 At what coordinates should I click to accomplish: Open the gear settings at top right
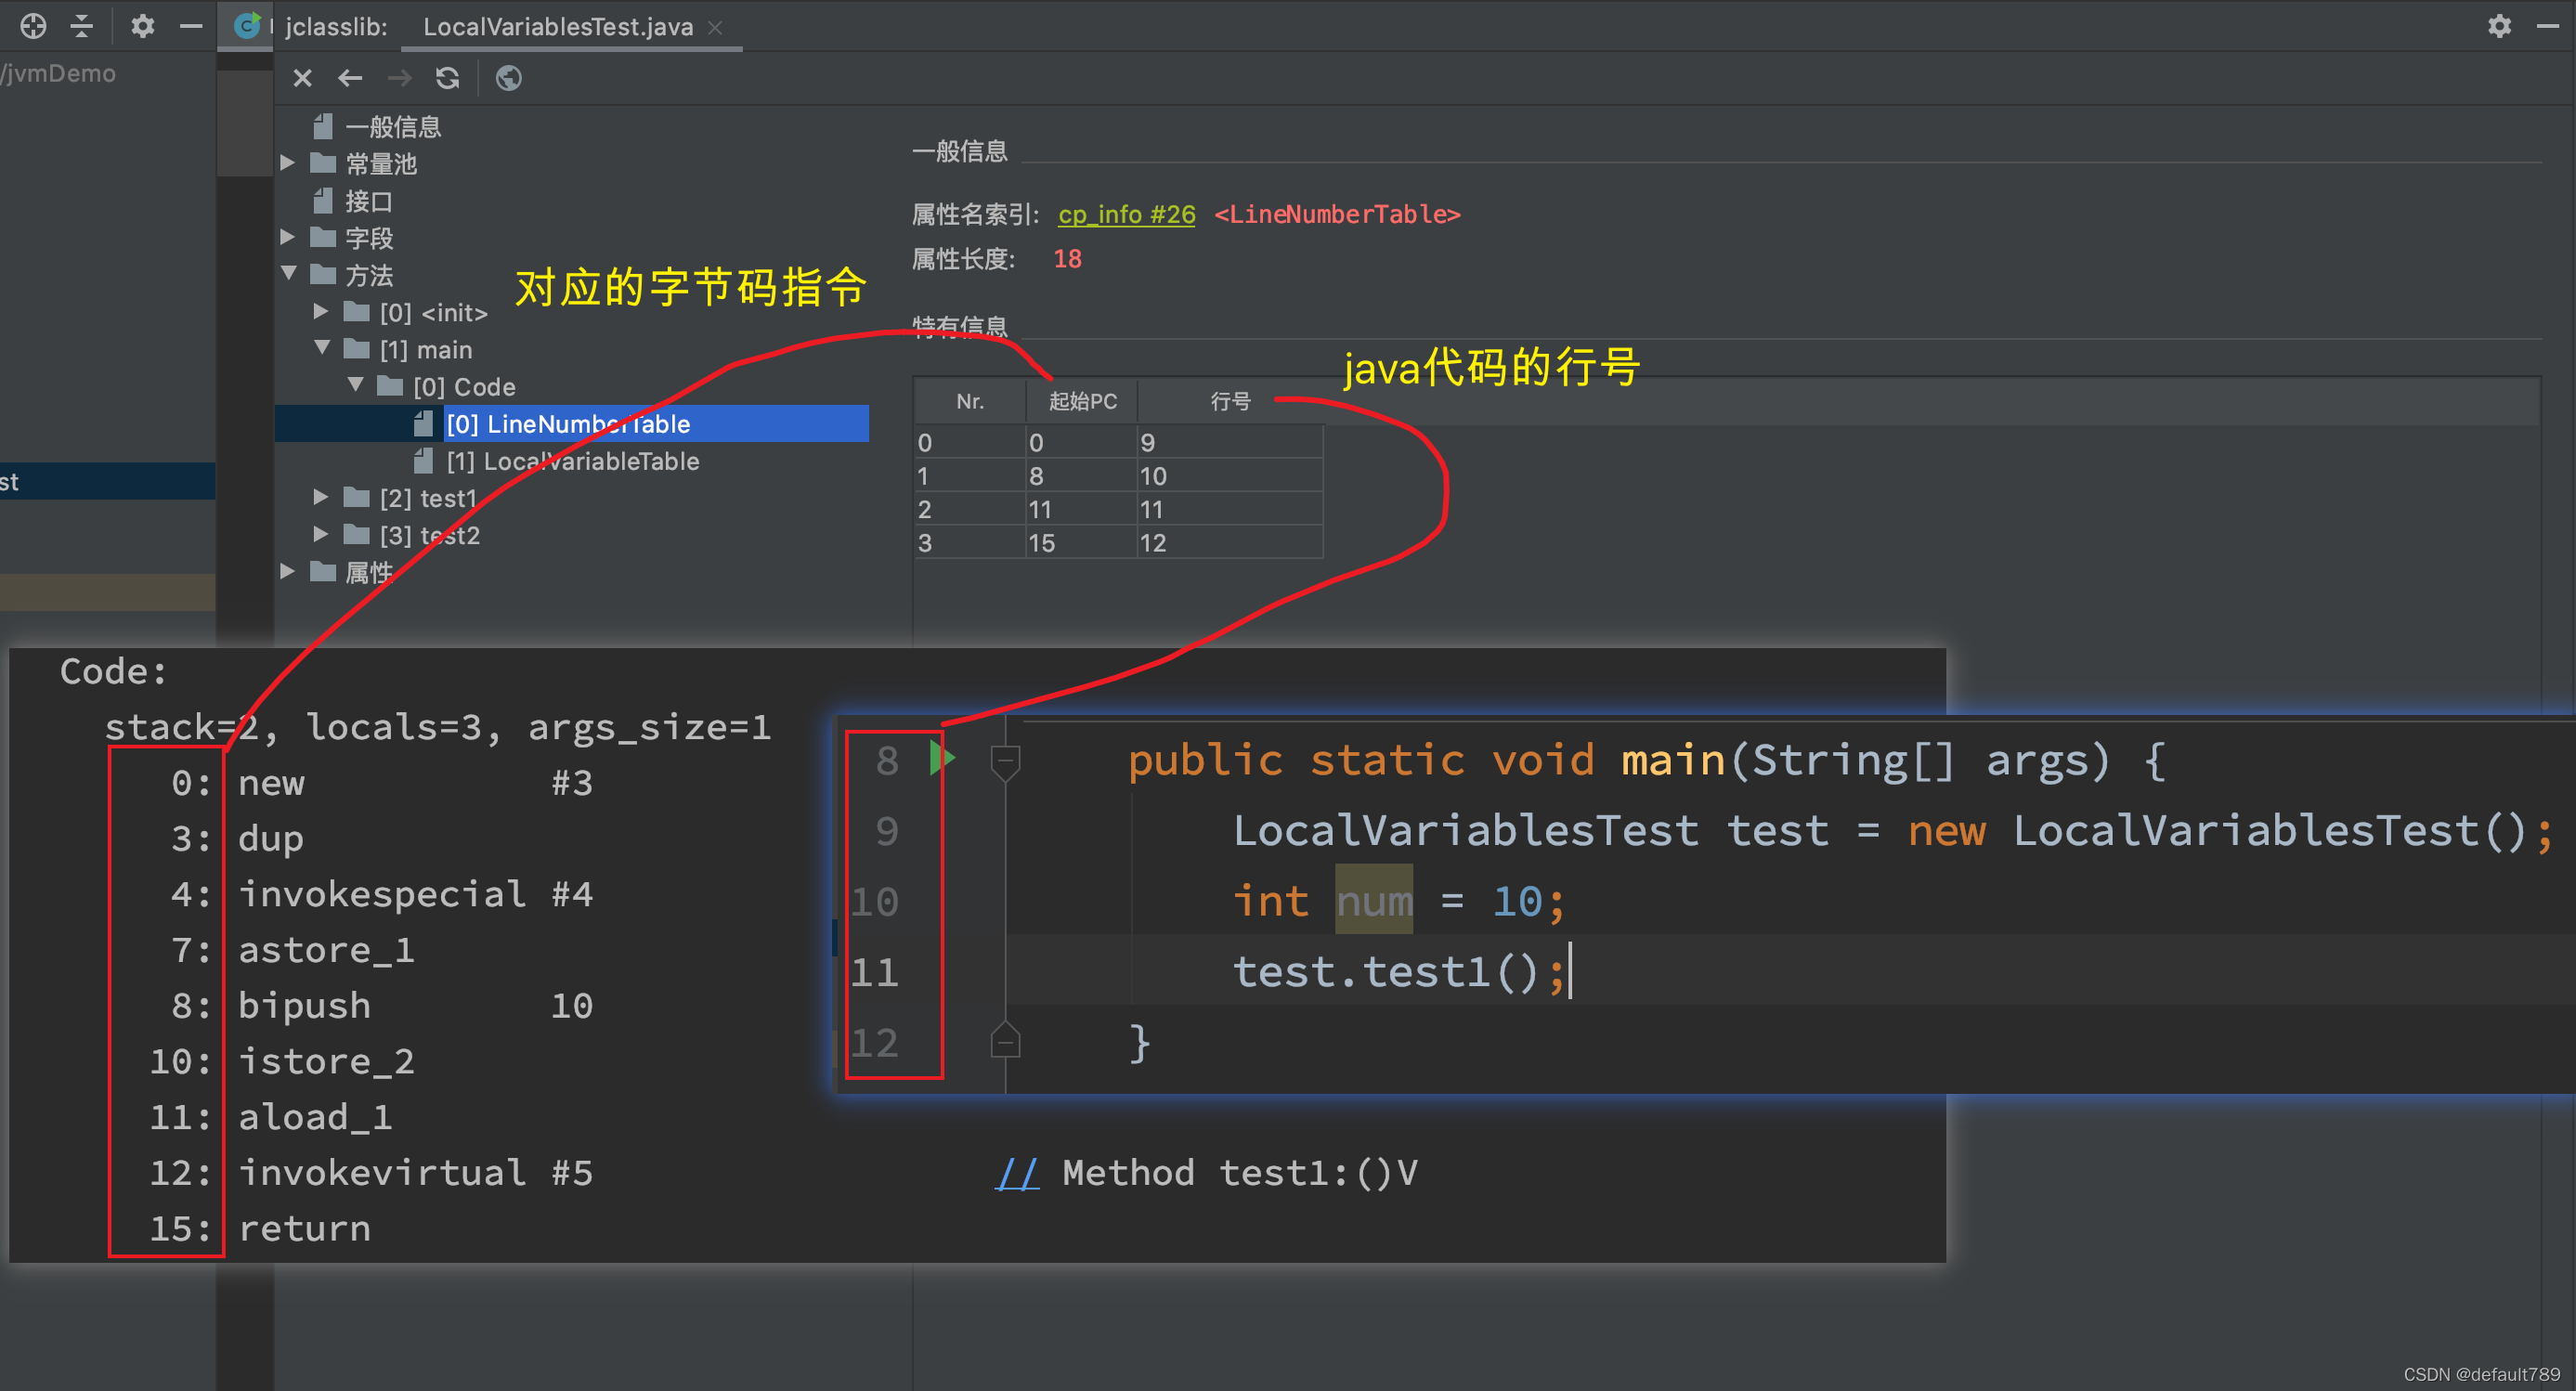click(2499, 26)
